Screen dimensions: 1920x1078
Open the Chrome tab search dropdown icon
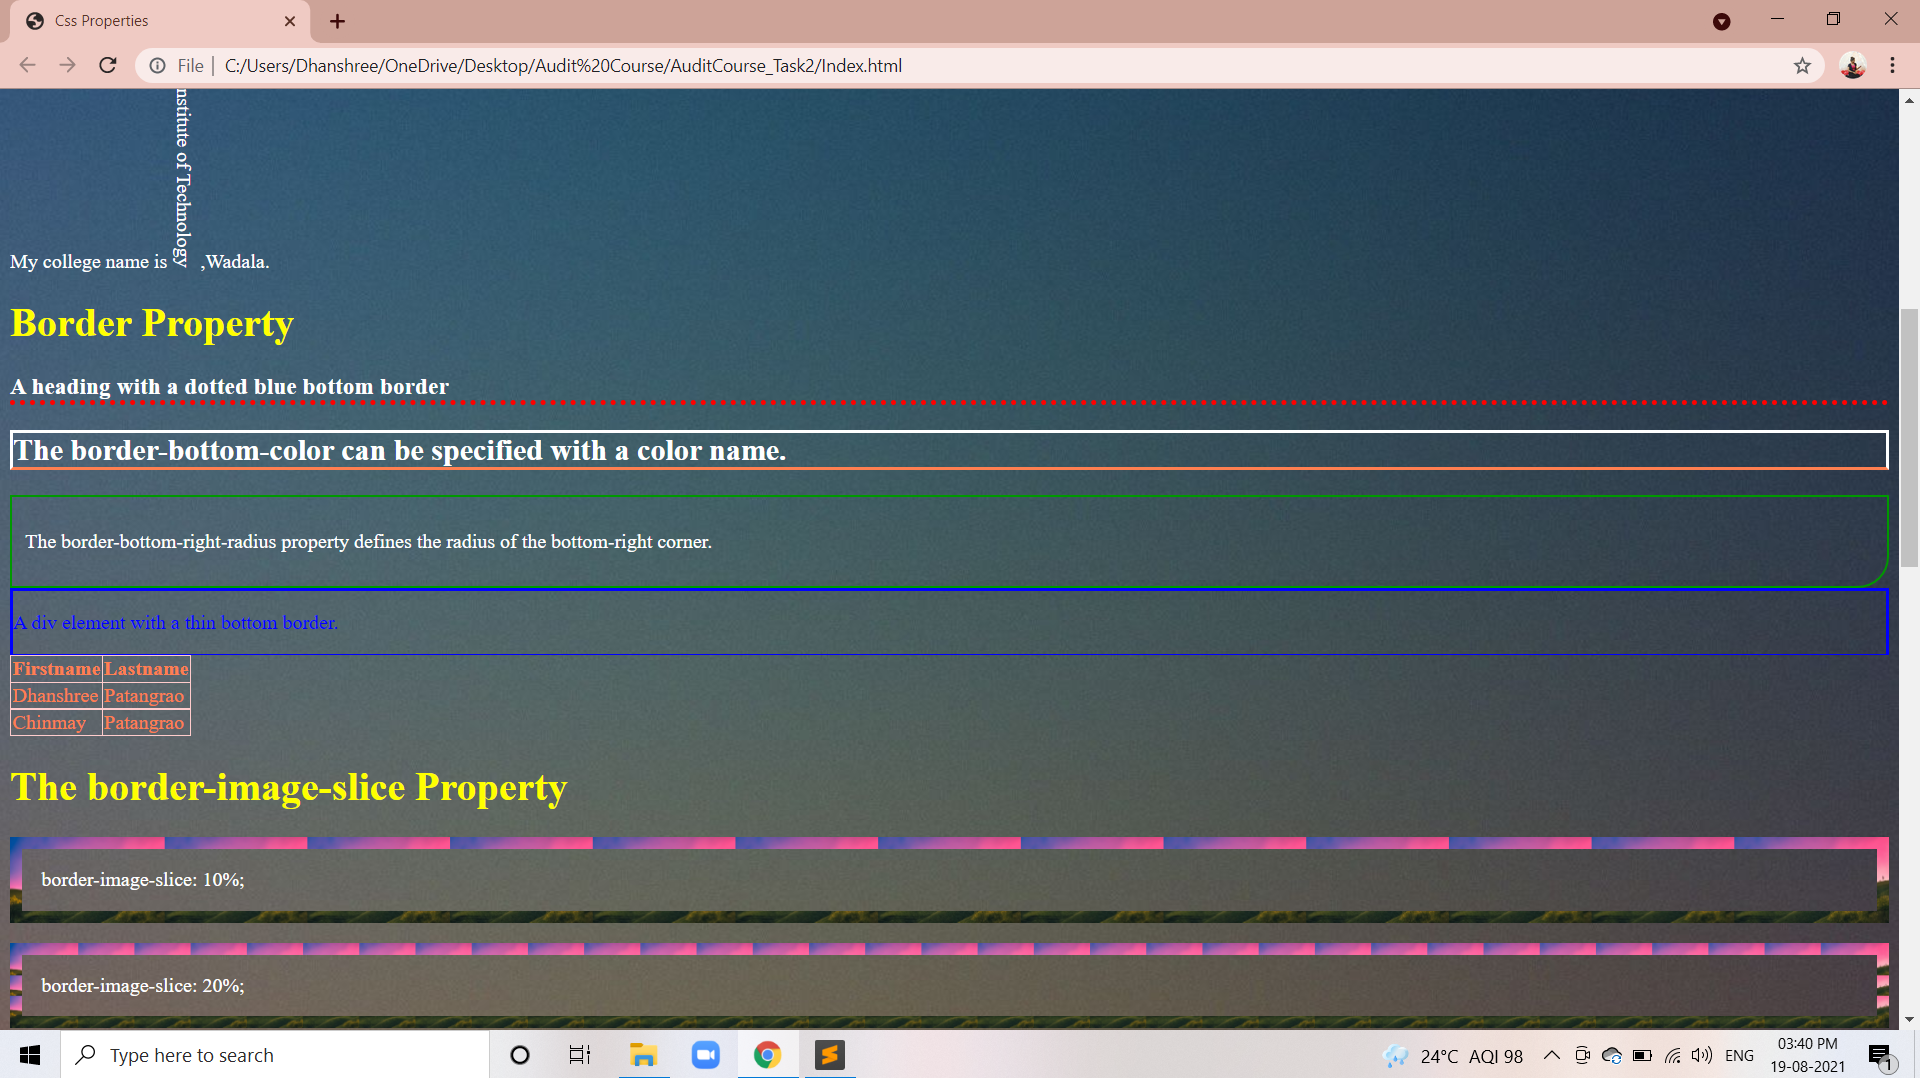click(x=1721, y=21)
